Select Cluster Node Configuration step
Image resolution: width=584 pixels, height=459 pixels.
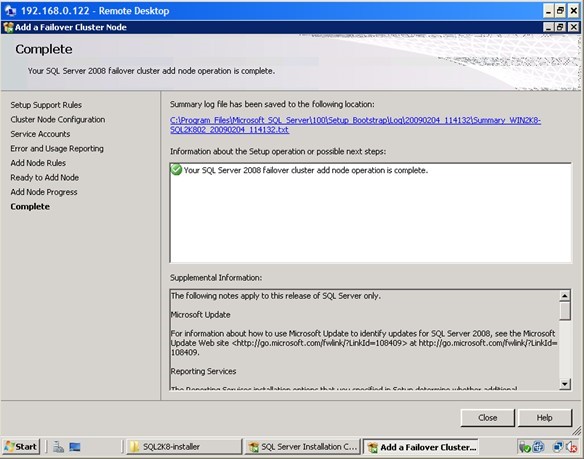58,120
